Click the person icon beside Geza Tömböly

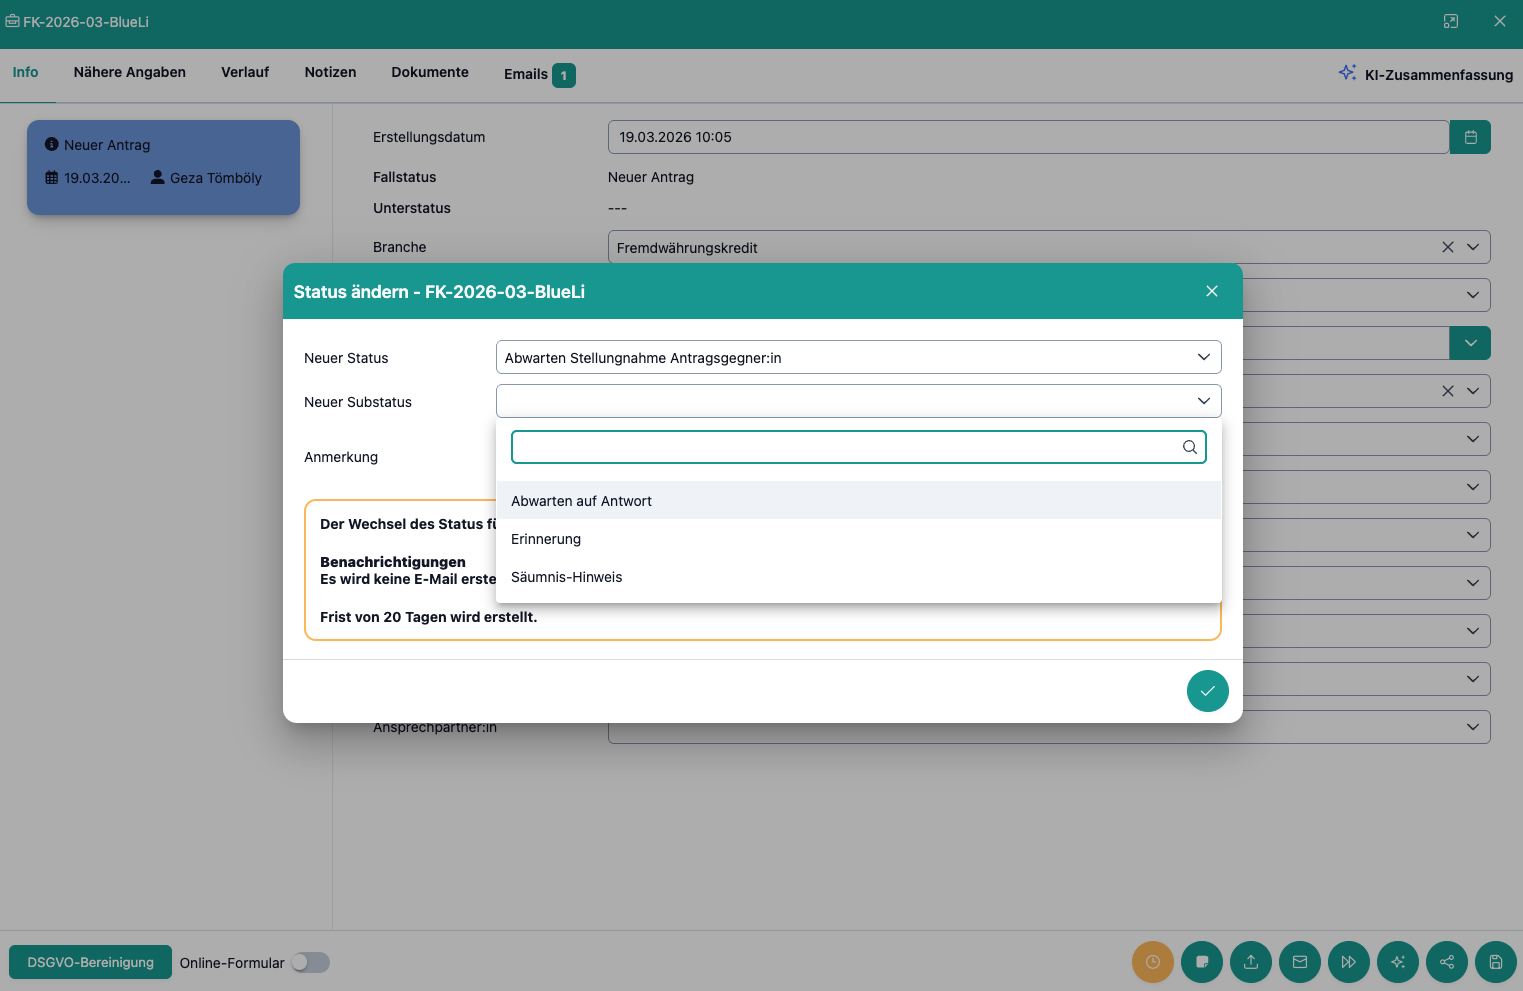[157, 177]
